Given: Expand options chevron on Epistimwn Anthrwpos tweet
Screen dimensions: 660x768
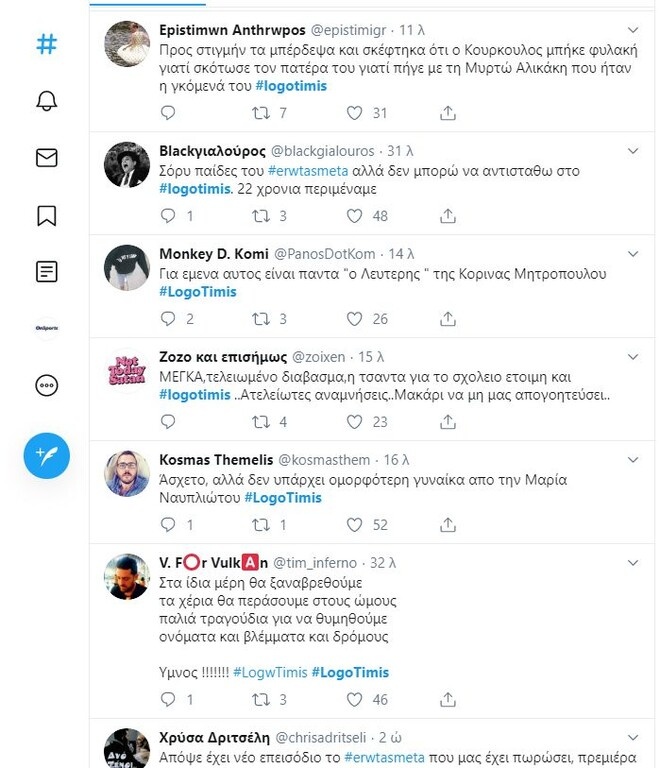Looking at the screenshot, I should (633, 30).
